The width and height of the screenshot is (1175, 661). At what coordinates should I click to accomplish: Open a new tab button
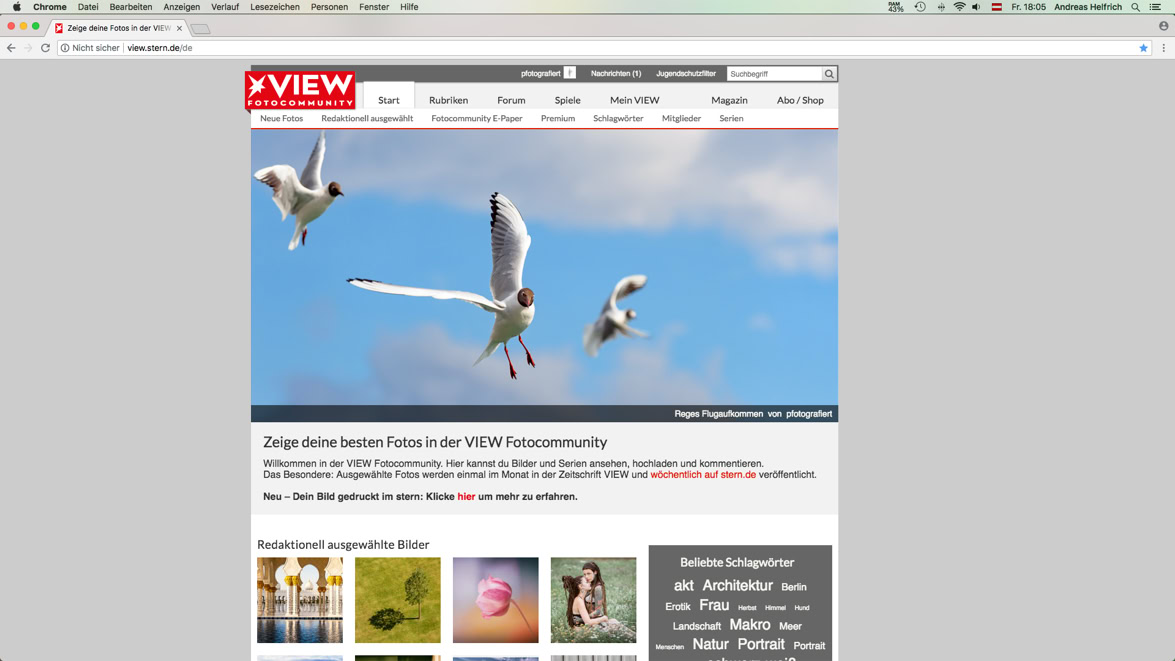pyautogui.click(x=200, y=28)
